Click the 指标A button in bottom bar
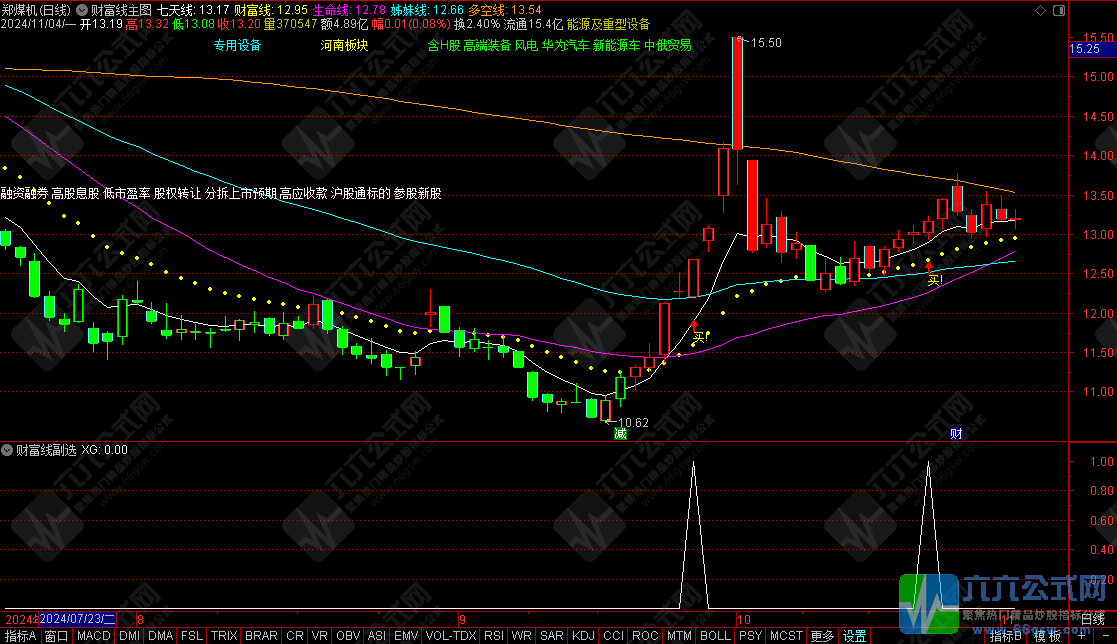This screenshot has width=1117, height=644. coord(20,636)
